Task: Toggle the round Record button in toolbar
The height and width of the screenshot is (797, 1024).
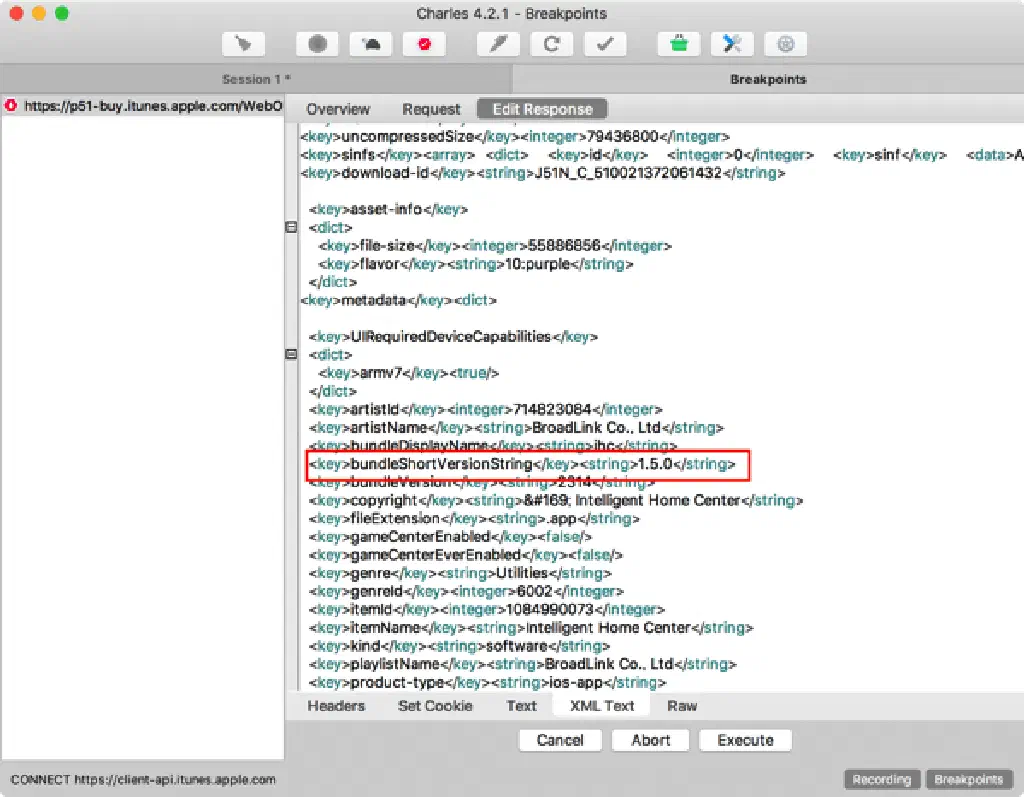Action: pos(317,44)
